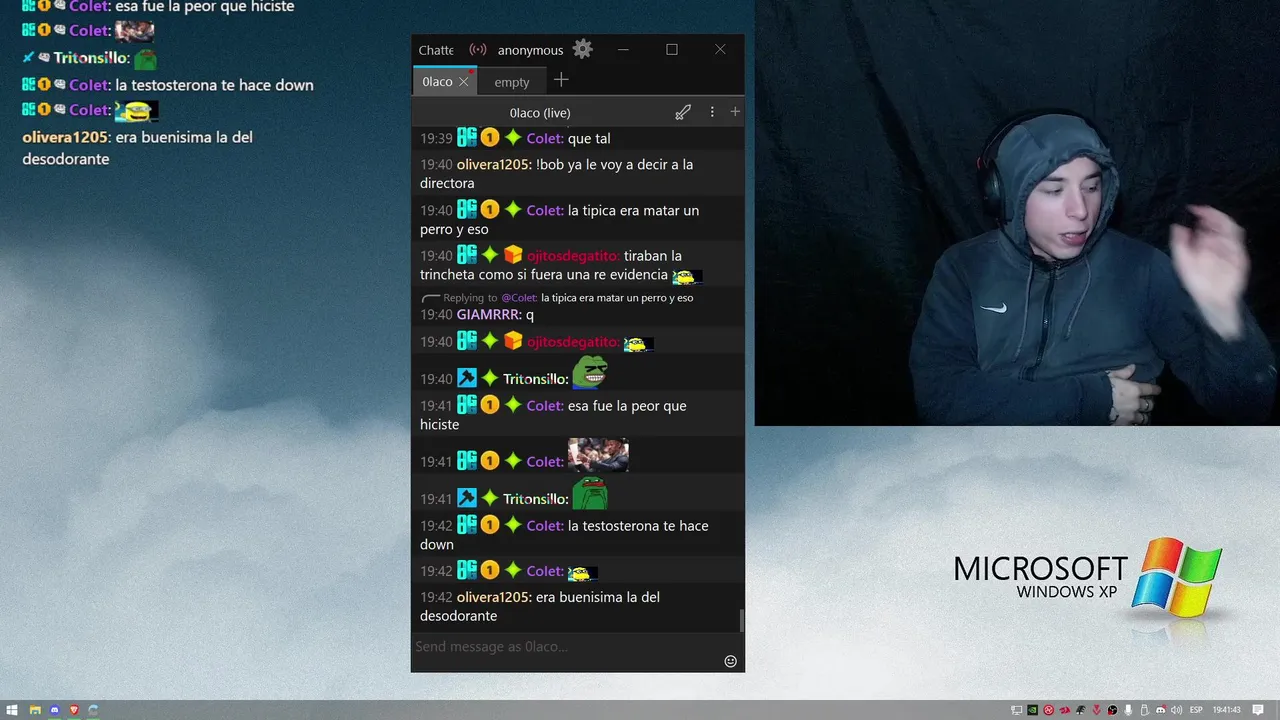Screen dimensions: 1280x720
Task: Open the Windows Start menu
Action: 12,710
